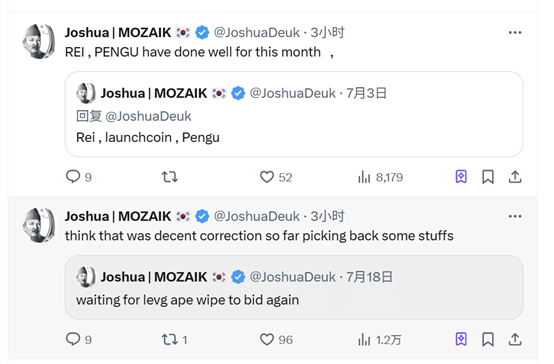554x364 pixels.
Task: Open quoted tweet about levg ape wipe
Action: pos(294,287)
